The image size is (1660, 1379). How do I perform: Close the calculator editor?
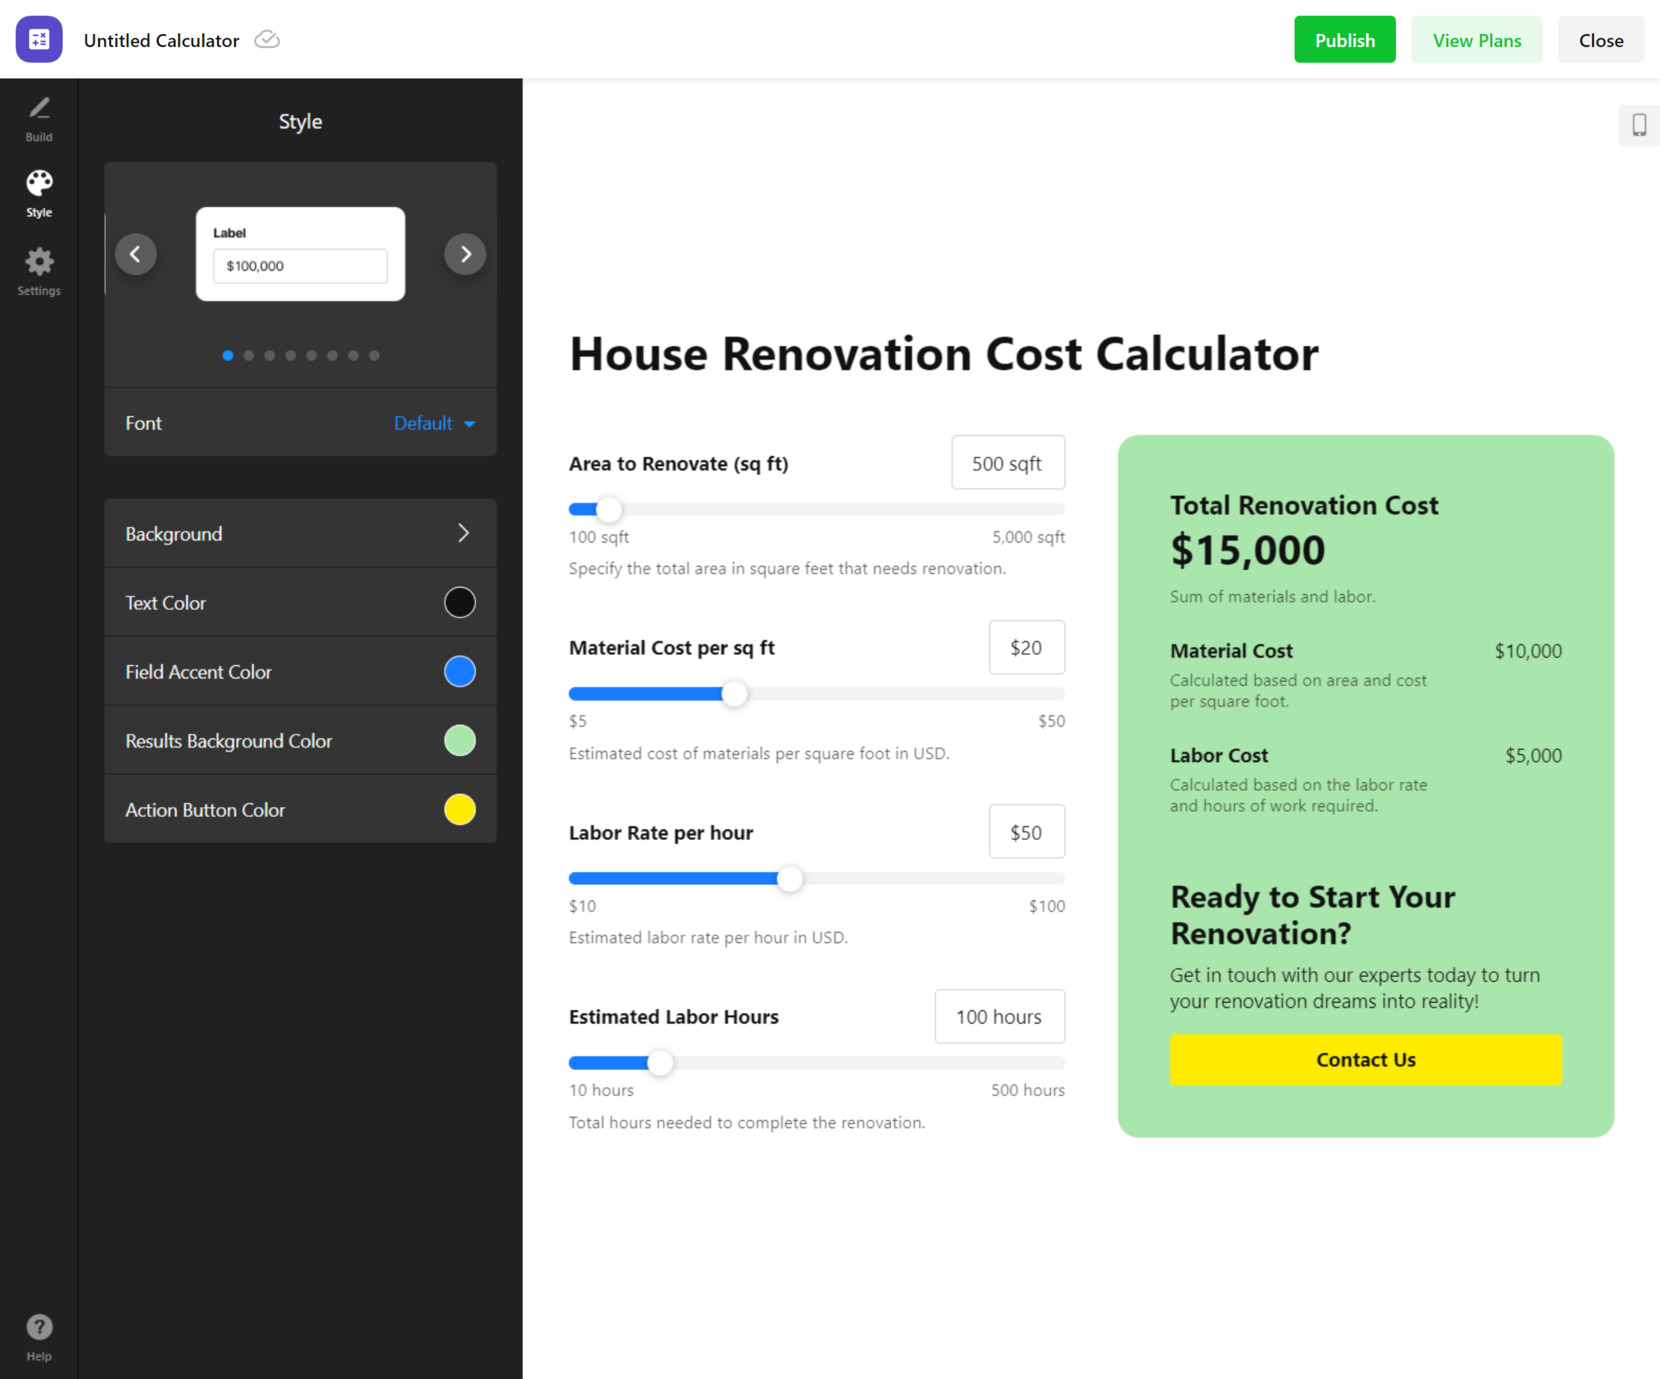click(1600, 40)
